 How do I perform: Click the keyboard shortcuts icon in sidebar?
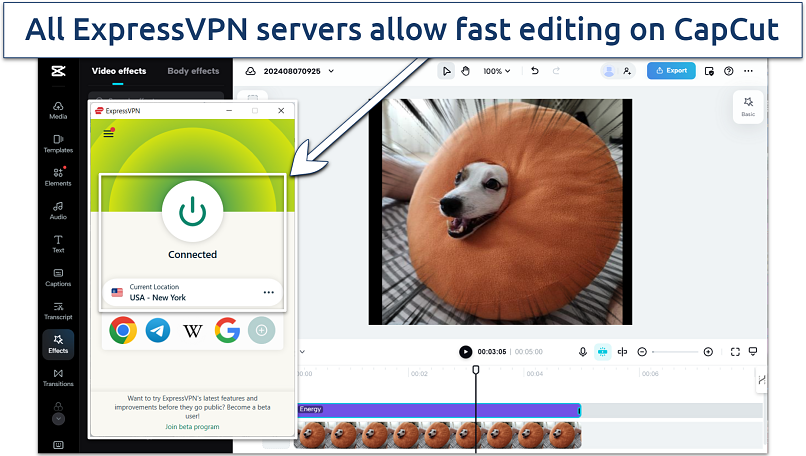pyautogui.click(x=58, y=445)
